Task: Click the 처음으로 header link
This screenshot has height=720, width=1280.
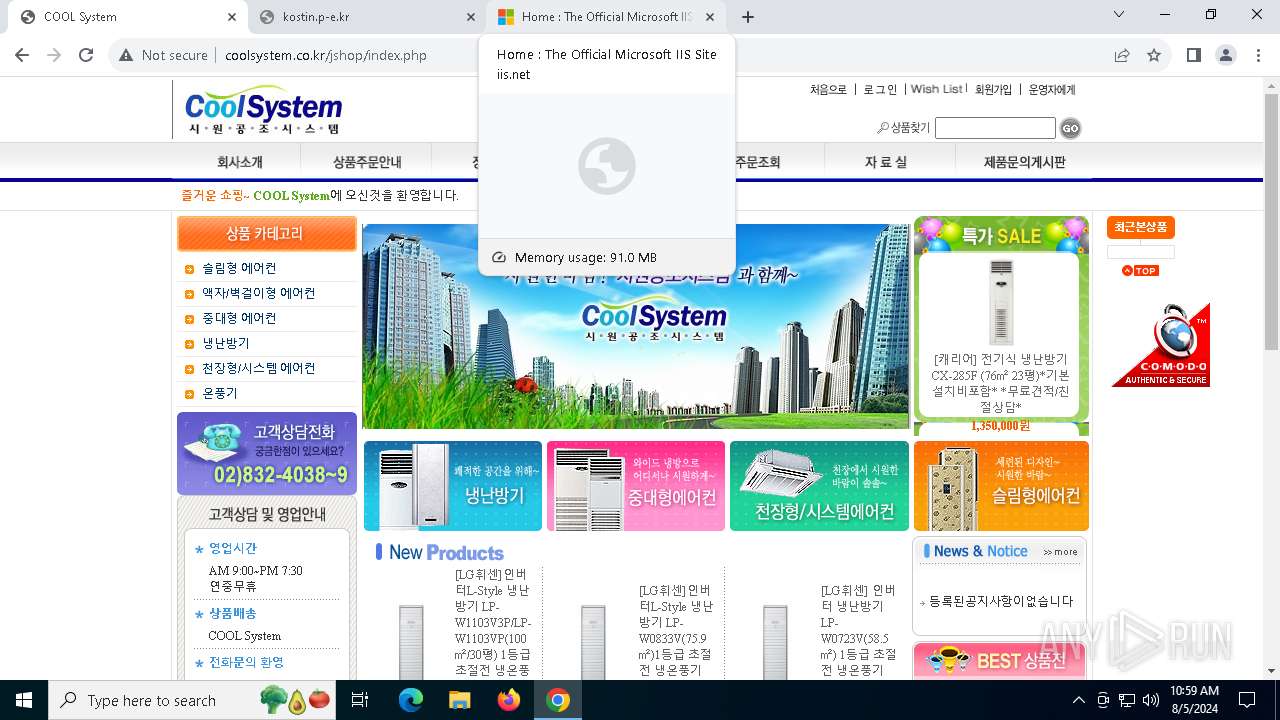Action: [x=828, y=90]
